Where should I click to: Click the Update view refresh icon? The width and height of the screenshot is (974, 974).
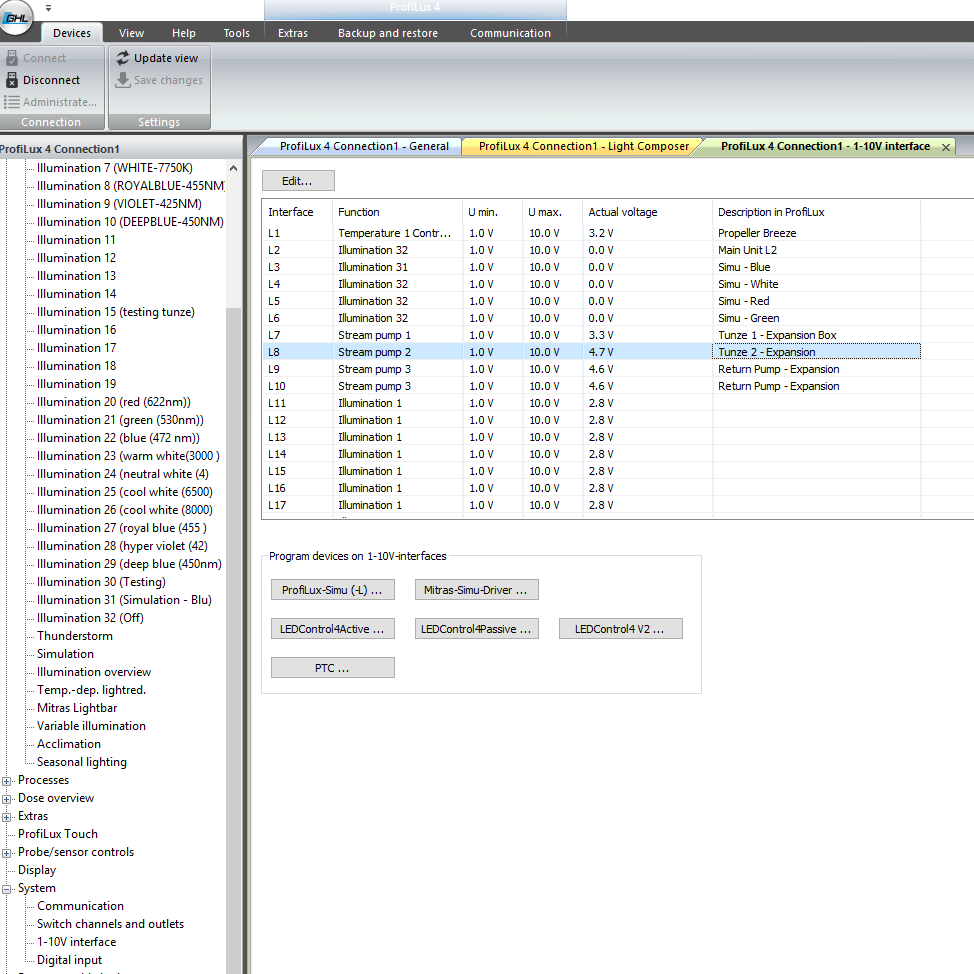tap(123, 58)
